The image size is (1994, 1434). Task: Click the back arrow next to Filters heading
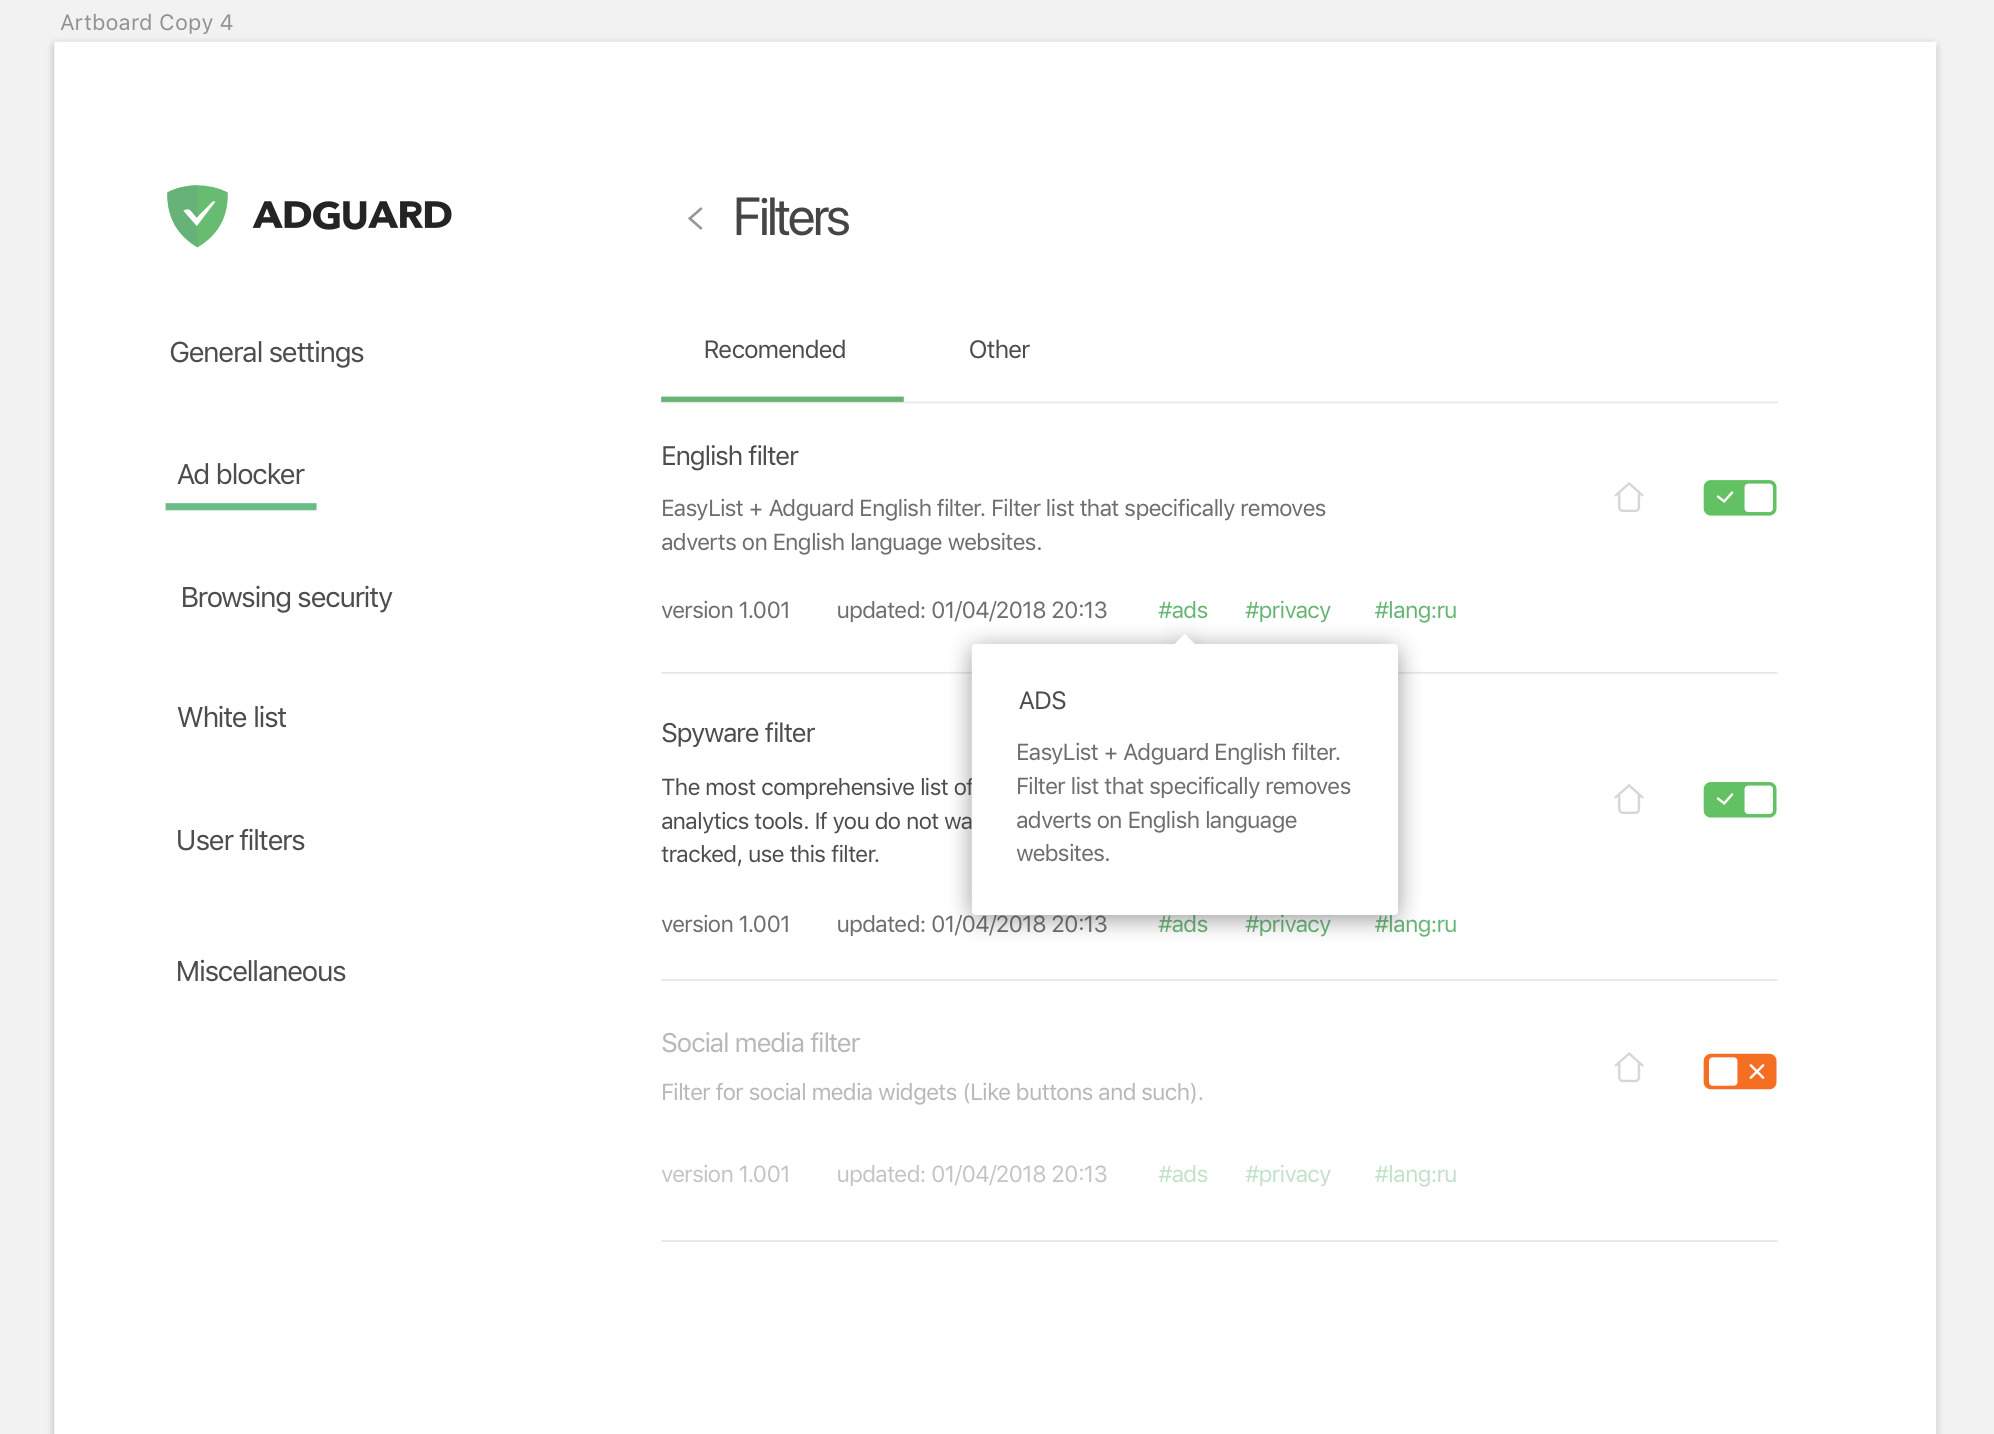(x=695, y=218)
